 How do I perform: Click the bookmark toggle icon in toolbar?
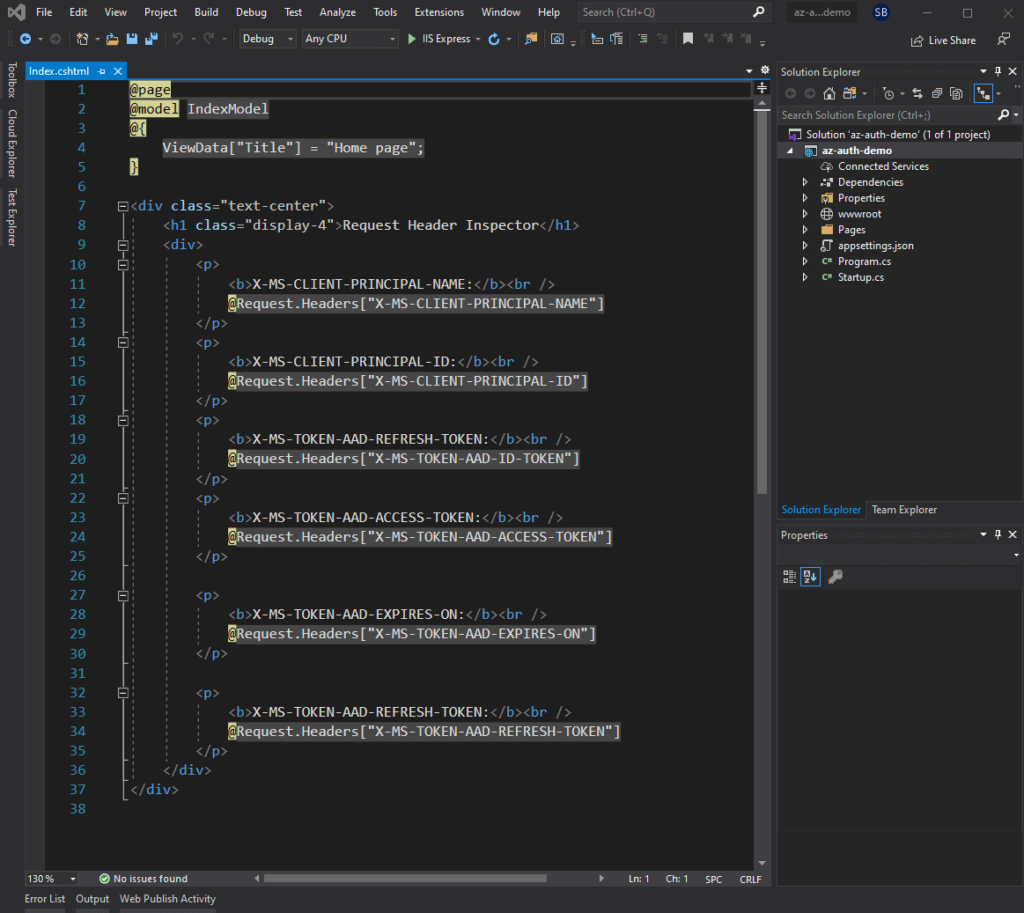(x=688, y=39)
